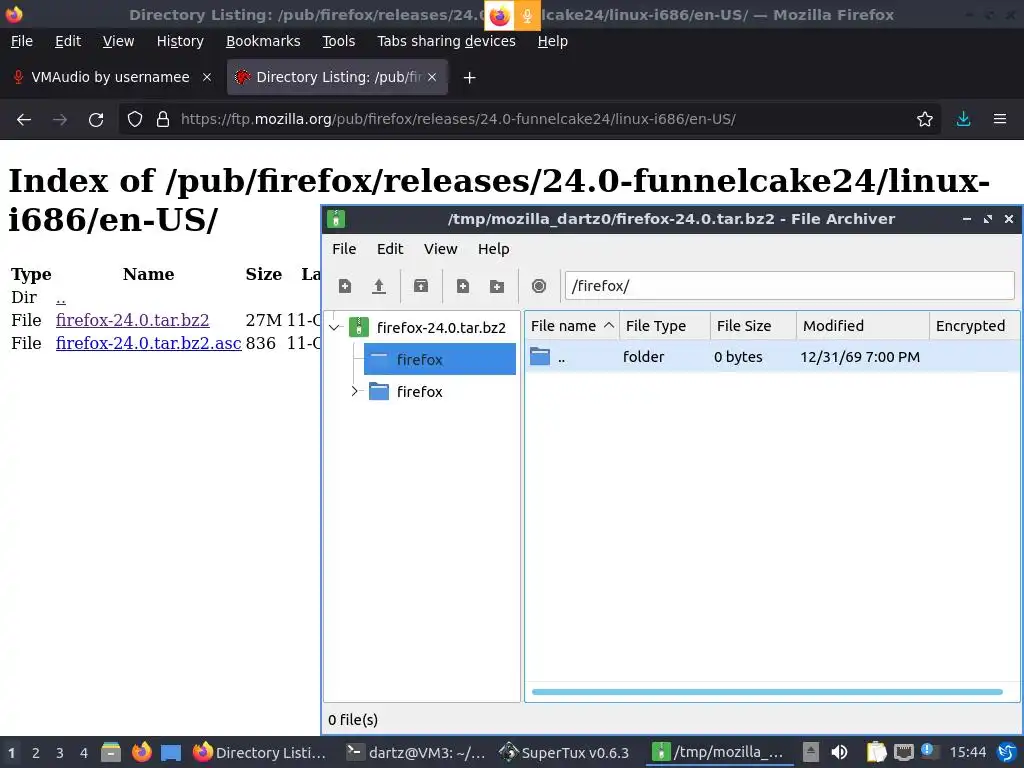Screen dimensions: 1024x768
Task: Open View menu in File Archiver
Action: (441, 249)
